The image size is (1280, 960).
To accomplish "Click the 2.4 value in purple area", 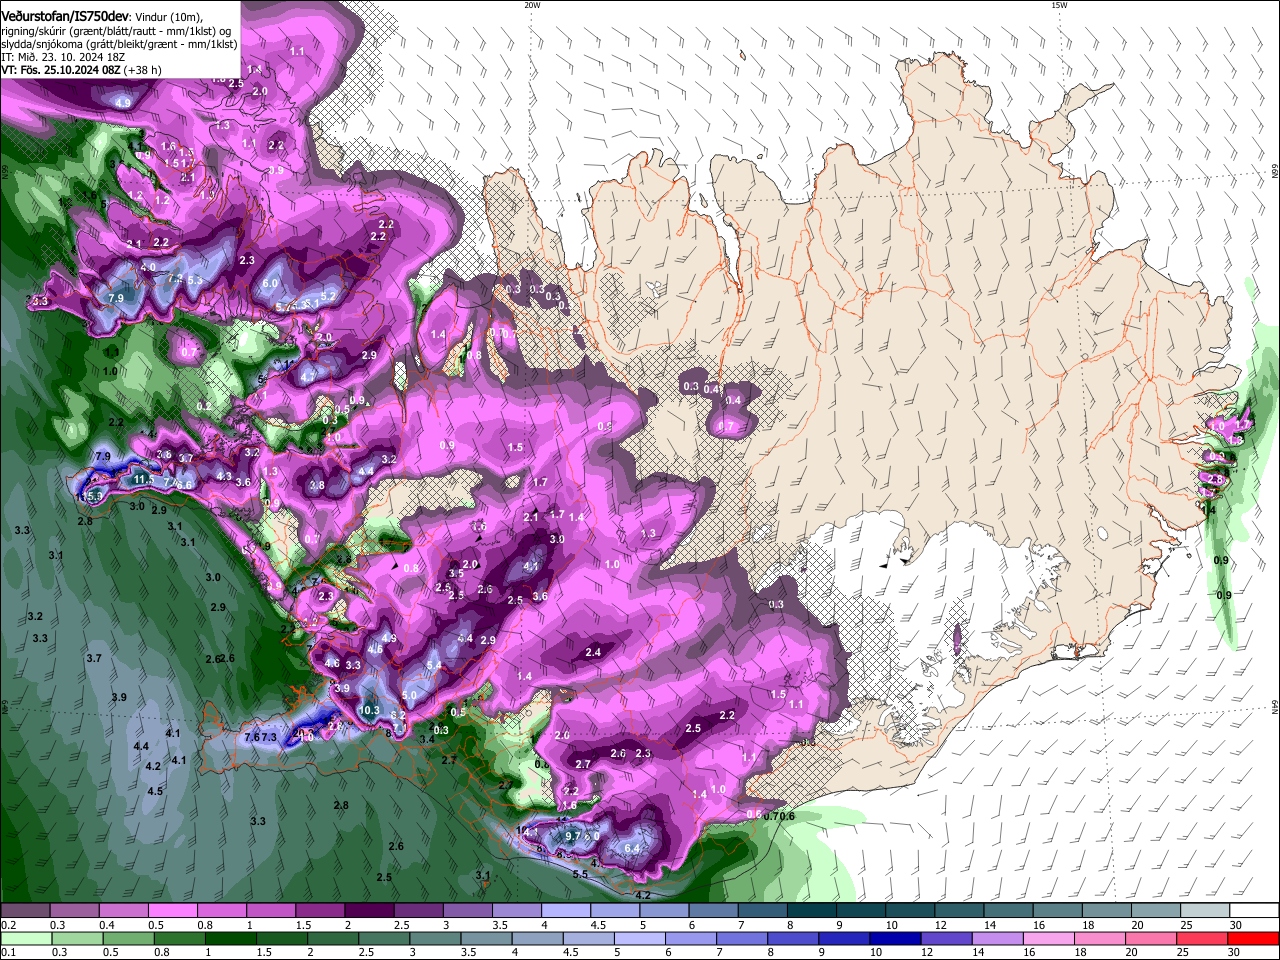I will click(593, 652).
